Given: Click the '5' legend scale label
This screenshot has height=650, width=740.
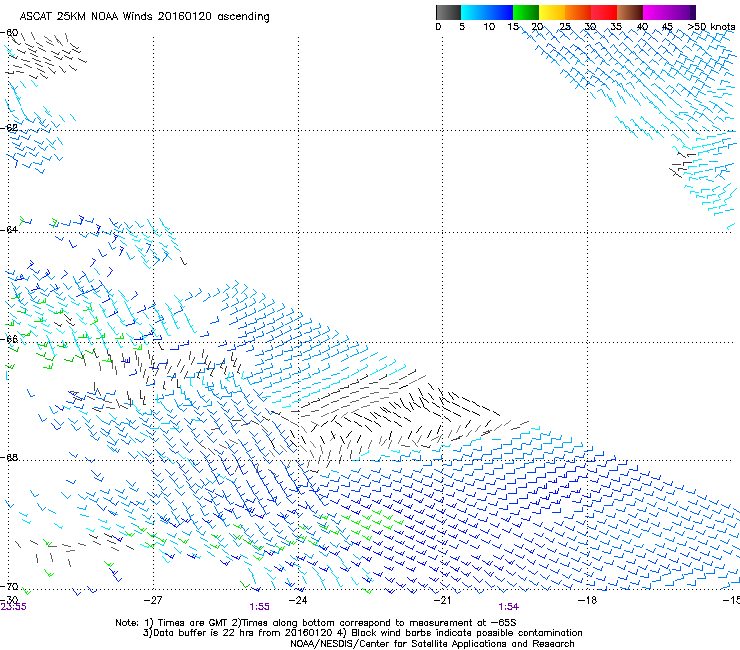Looking at the screenshot, I should (462, 27).
